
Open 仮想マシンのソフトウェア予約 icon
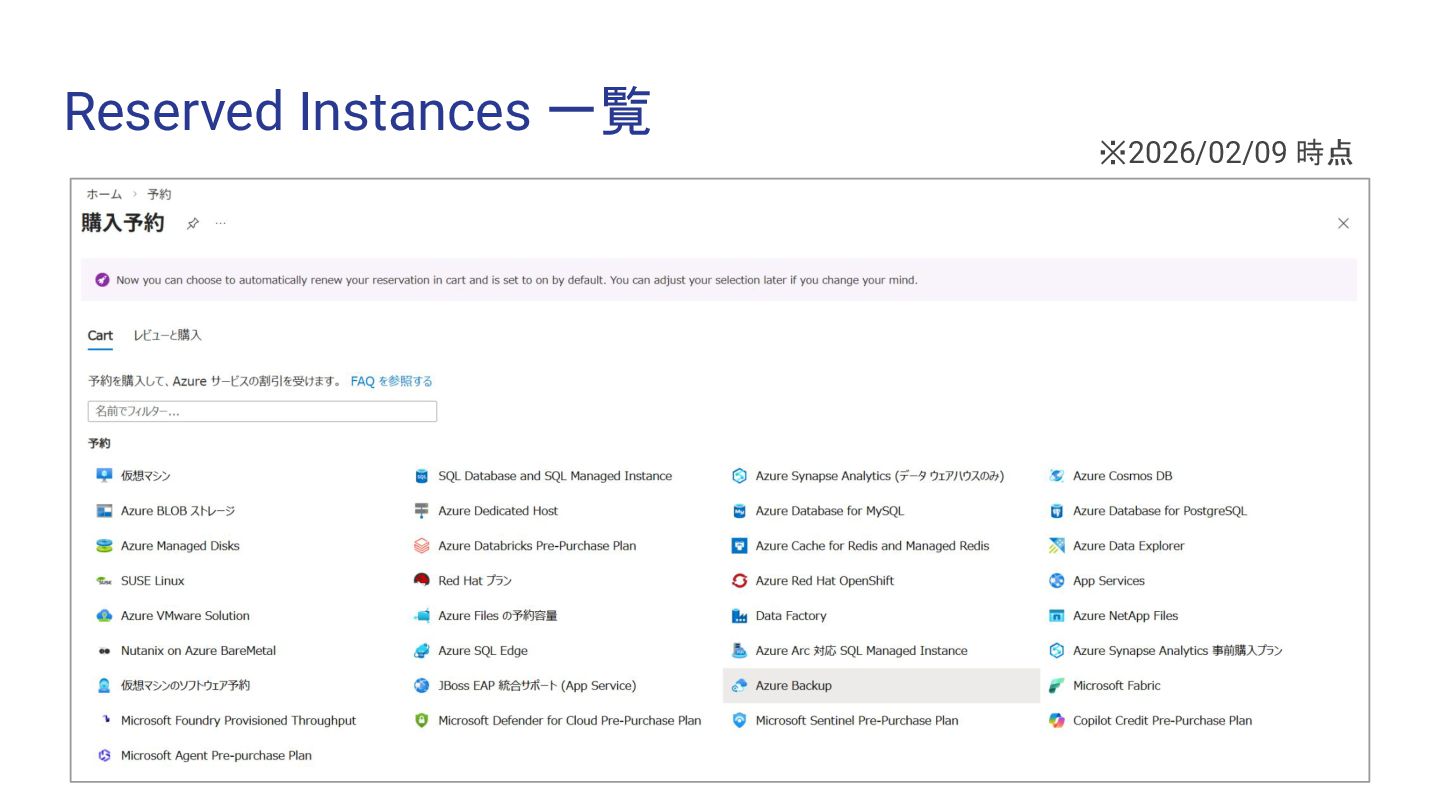click(104, 686)
